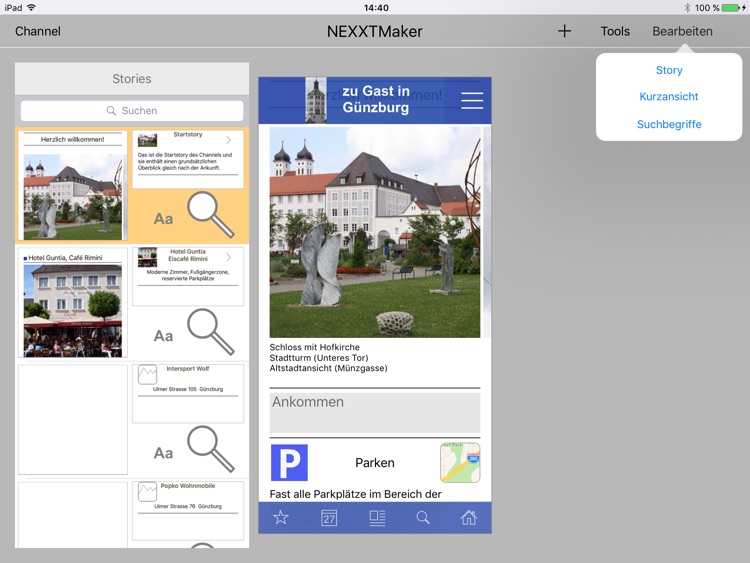Click the Wi-Fi icon in status bar
The image size is (750, 563).
(31, 7)
